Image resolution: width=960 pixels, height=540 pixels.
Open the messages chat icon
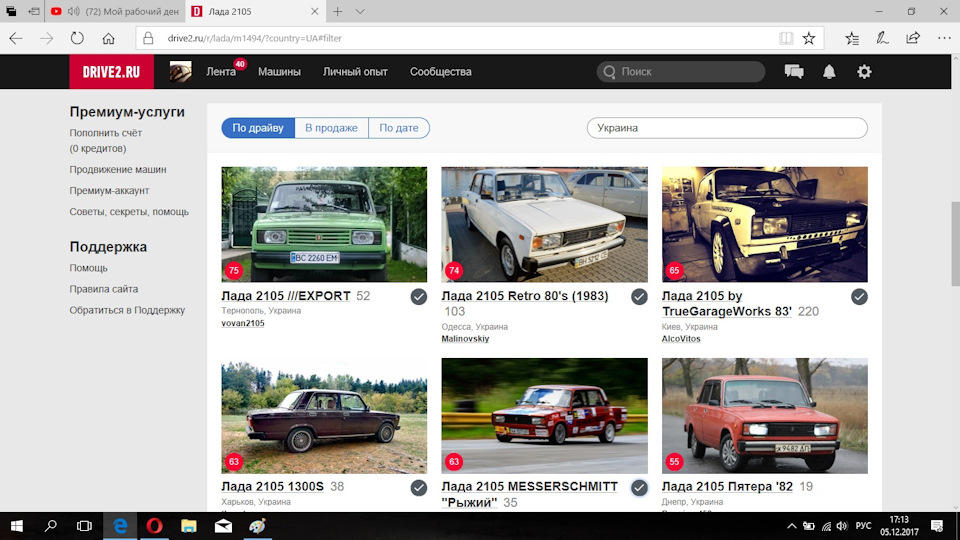794,72
